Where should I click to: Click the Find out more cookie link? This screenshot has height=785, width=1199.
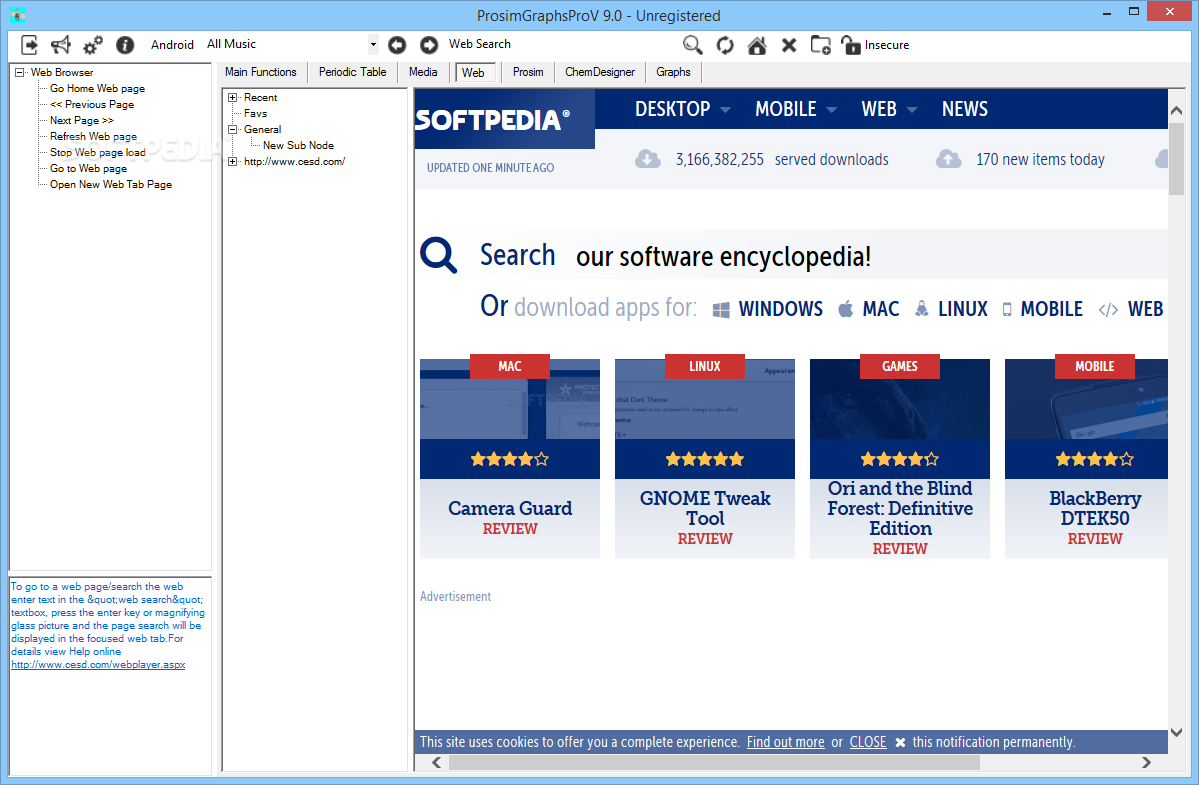tap(785, 742)
